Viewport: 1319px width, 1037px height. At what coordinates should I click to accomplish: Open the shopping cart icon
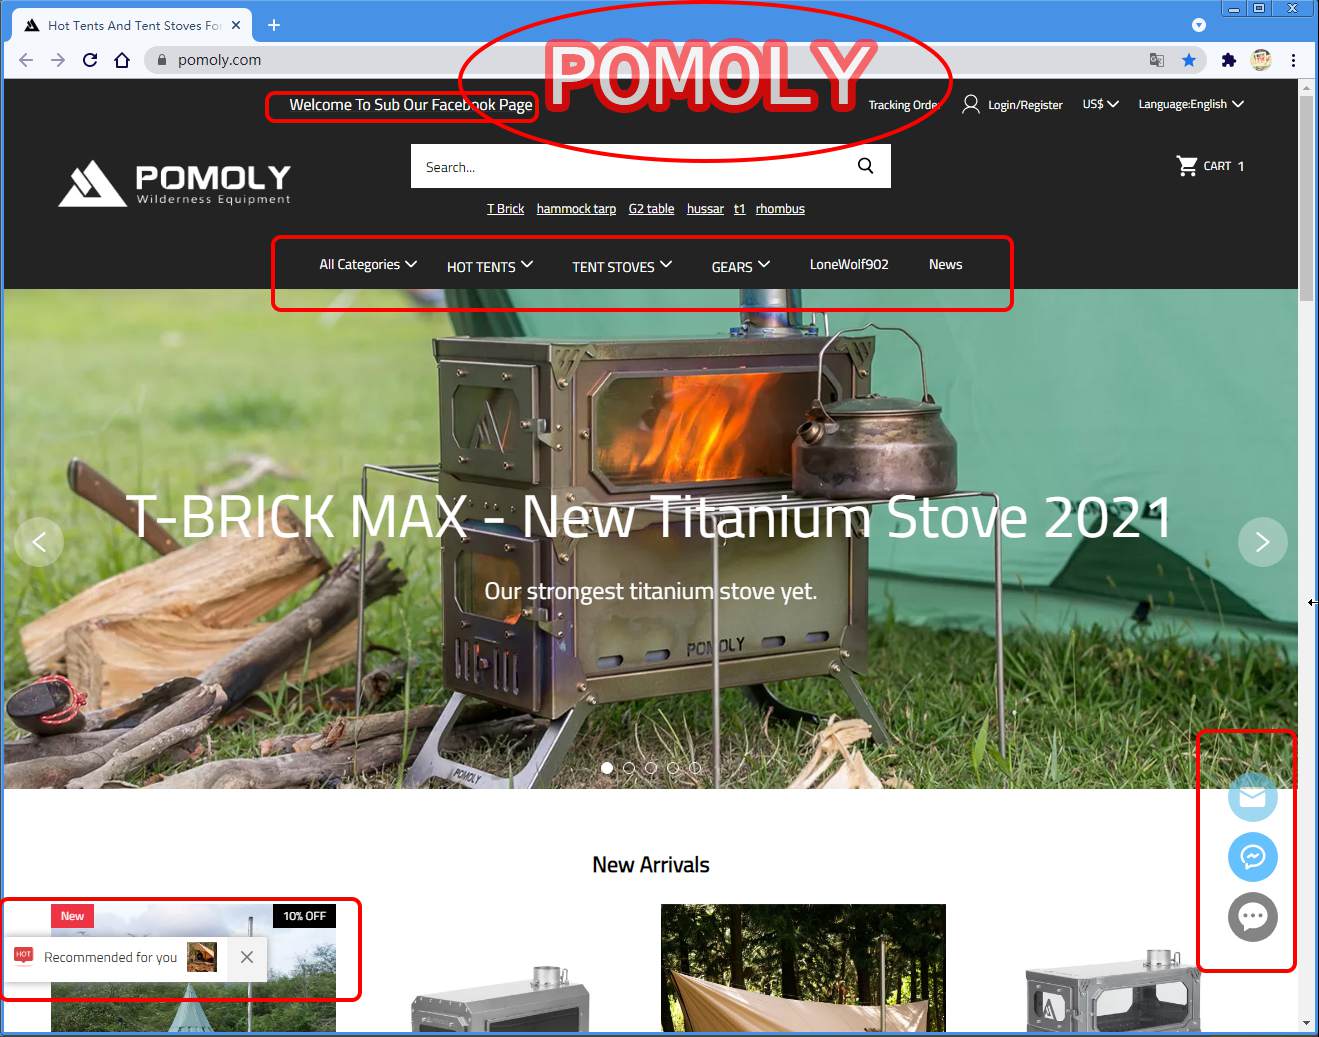(x=1187, y=166)
